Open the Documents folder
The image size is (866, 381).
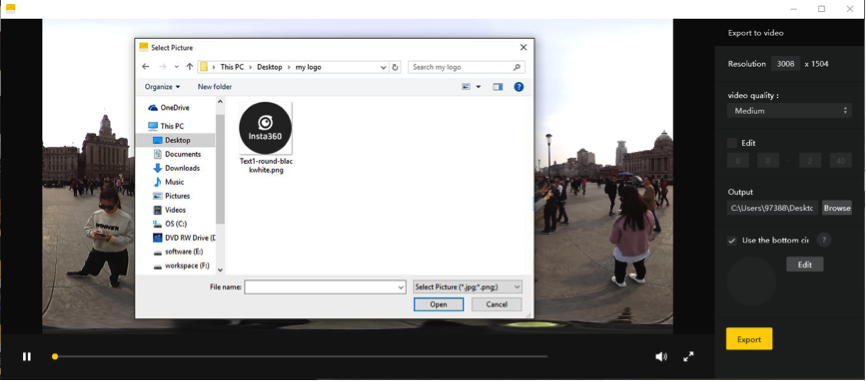pyautogui.click(x=177, y=154)
